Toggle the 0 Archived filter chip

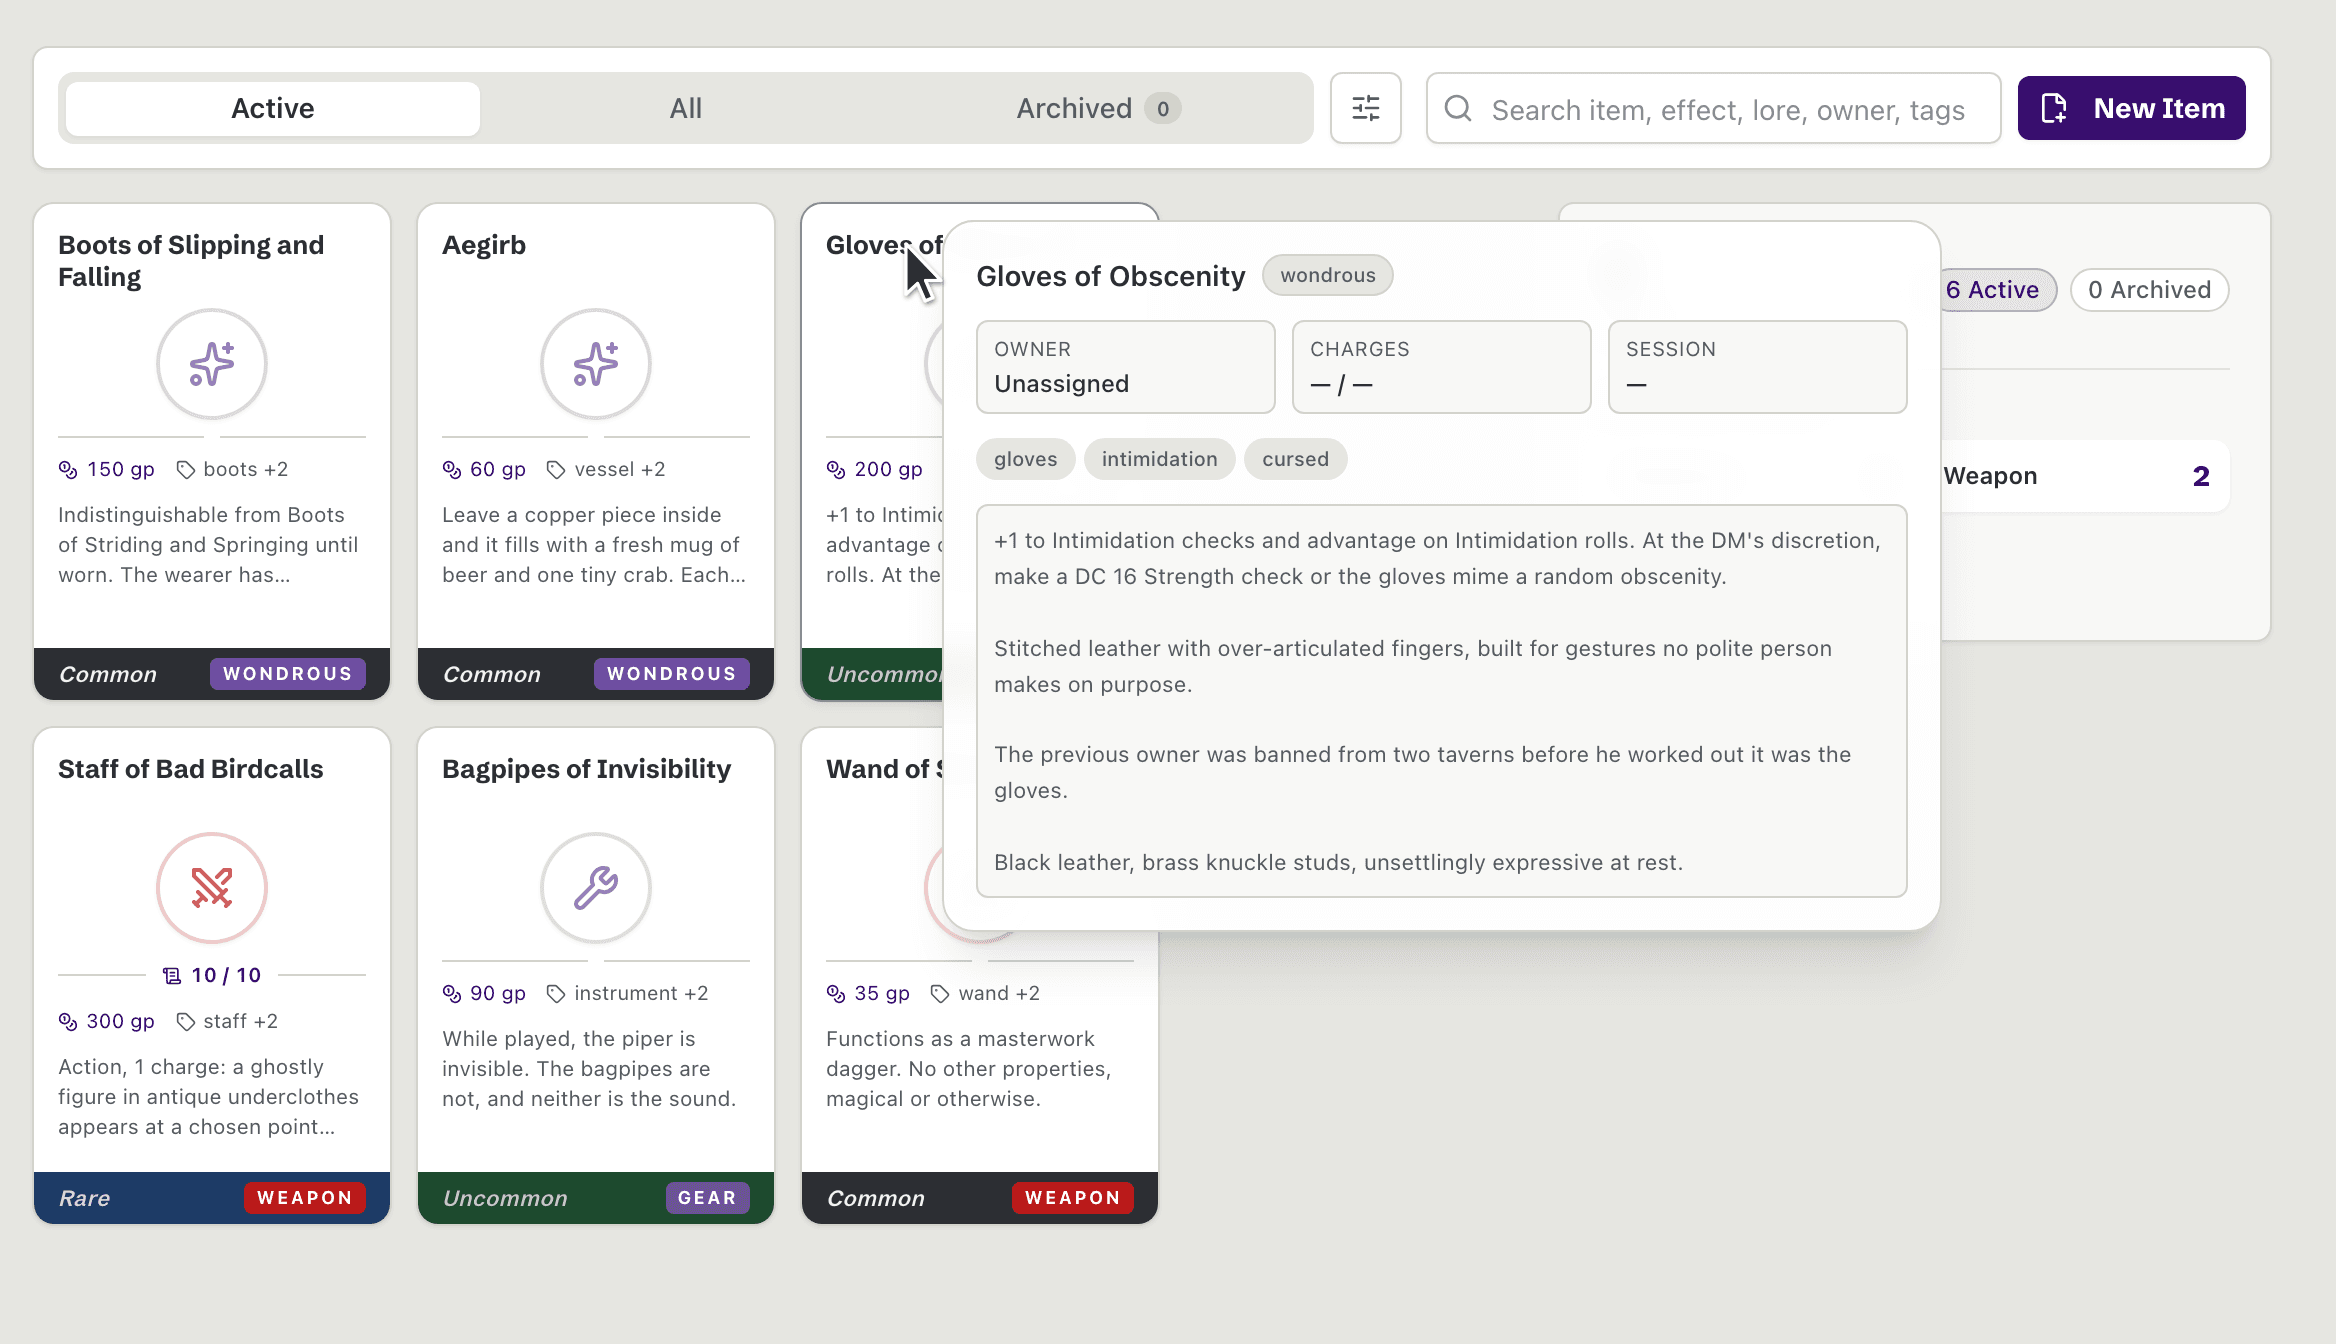point(2149,290)
